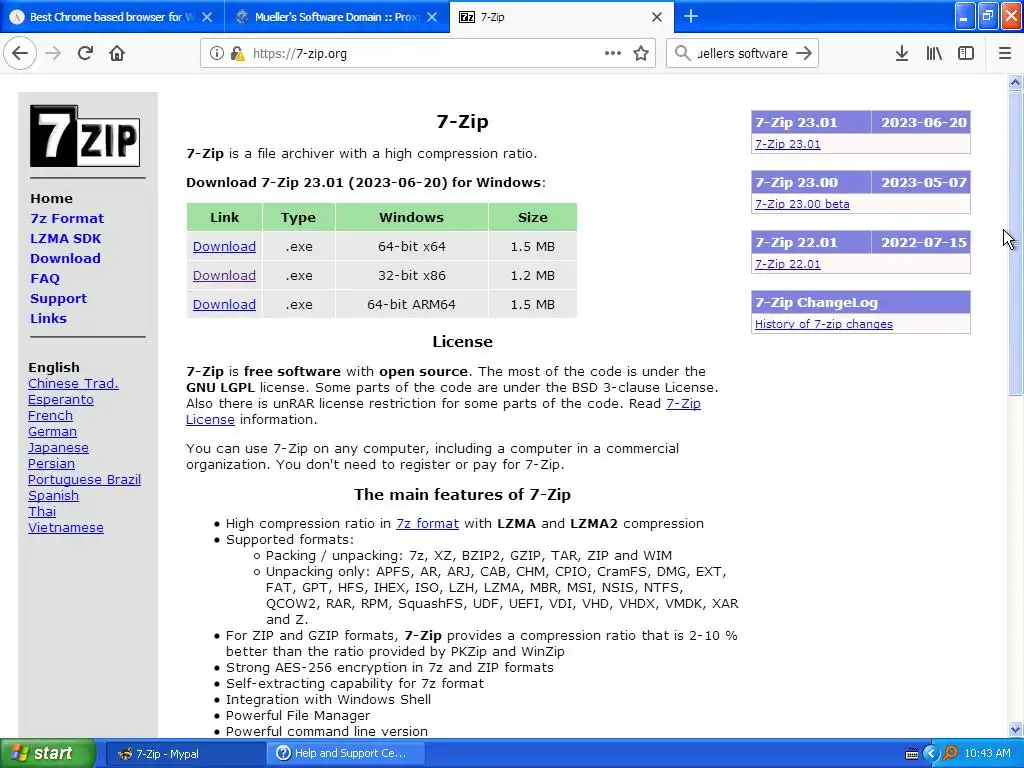Toggle the sidebar view icon
Viewport: 1024px width, 768px height.
point(966,54)
